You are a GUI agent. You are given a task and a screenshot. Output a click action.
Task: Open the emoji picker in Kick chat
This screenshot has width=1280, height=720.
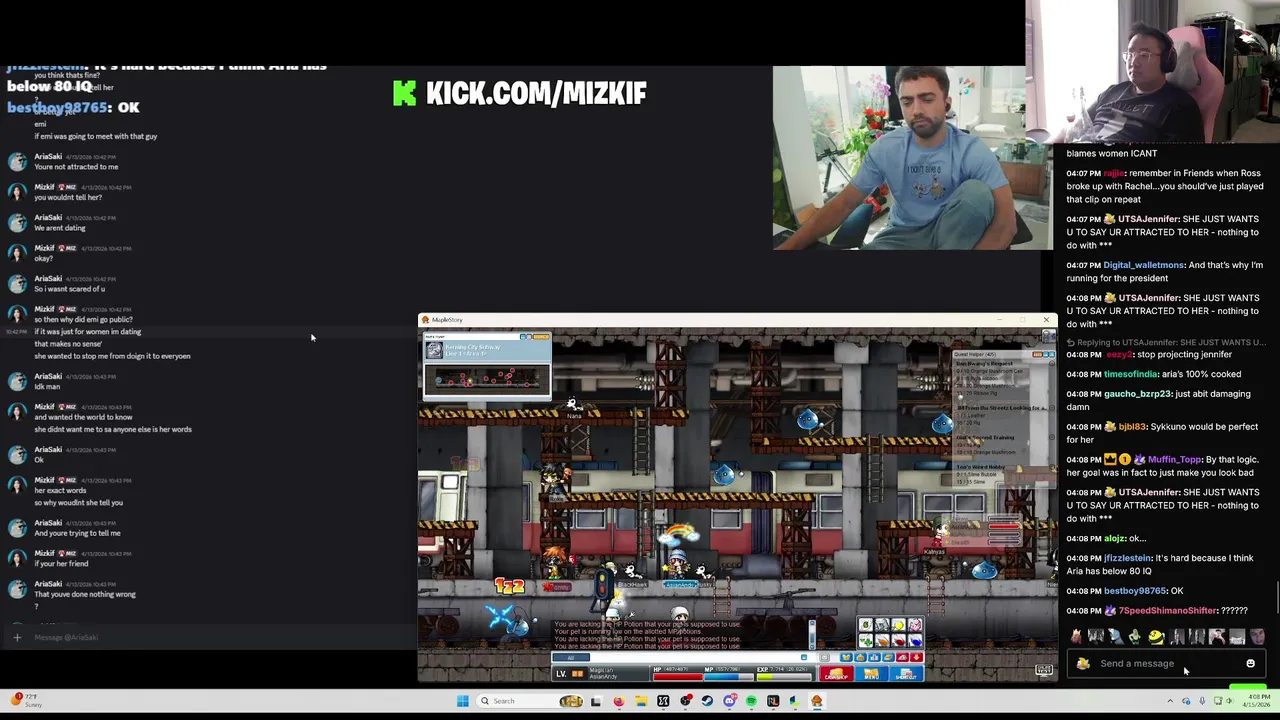coord(1250,663)
